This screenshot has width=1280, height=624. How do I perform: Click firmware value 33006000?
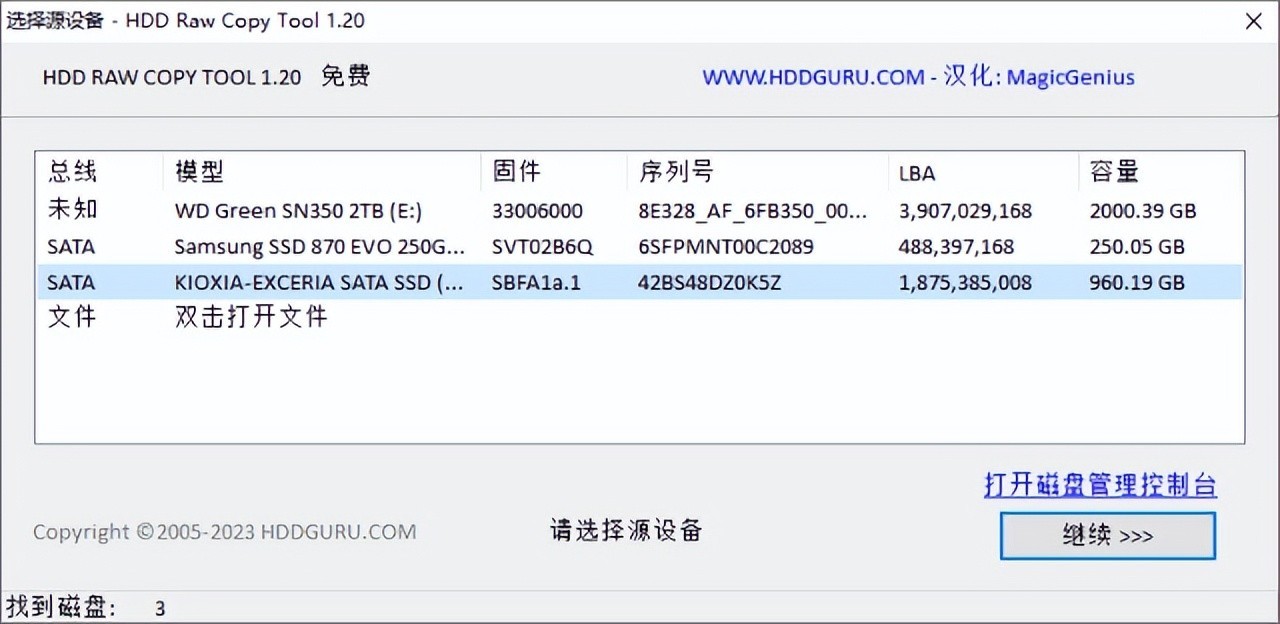537,212
